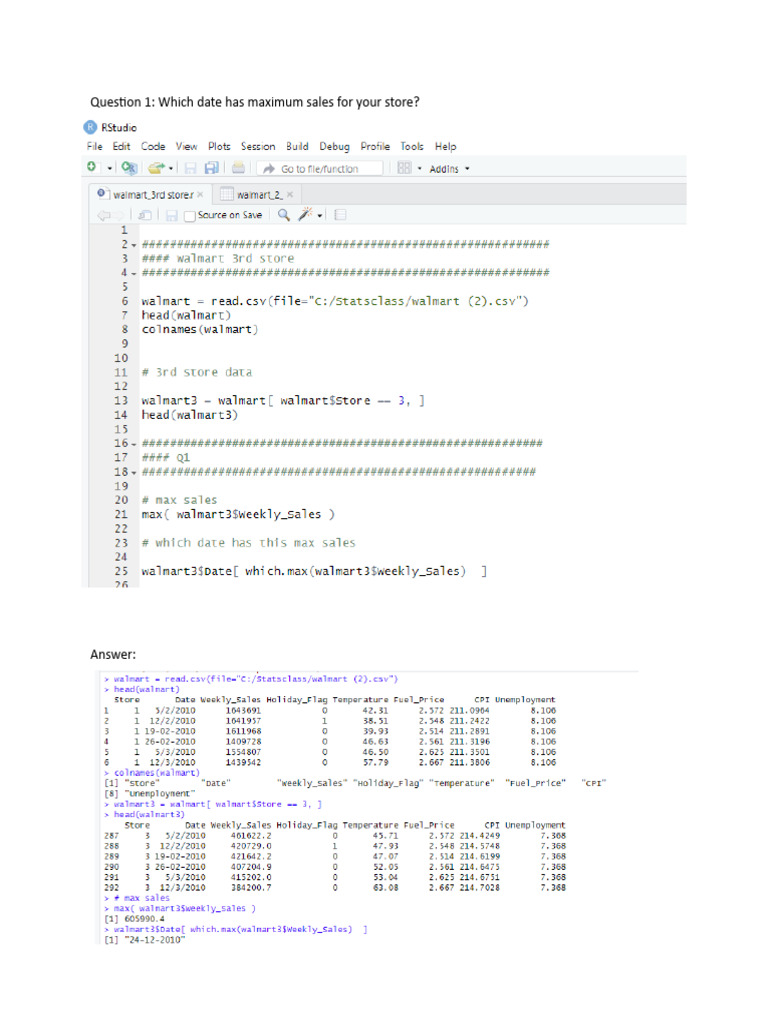Click the find/replace magnifier icon

(283, 214)
